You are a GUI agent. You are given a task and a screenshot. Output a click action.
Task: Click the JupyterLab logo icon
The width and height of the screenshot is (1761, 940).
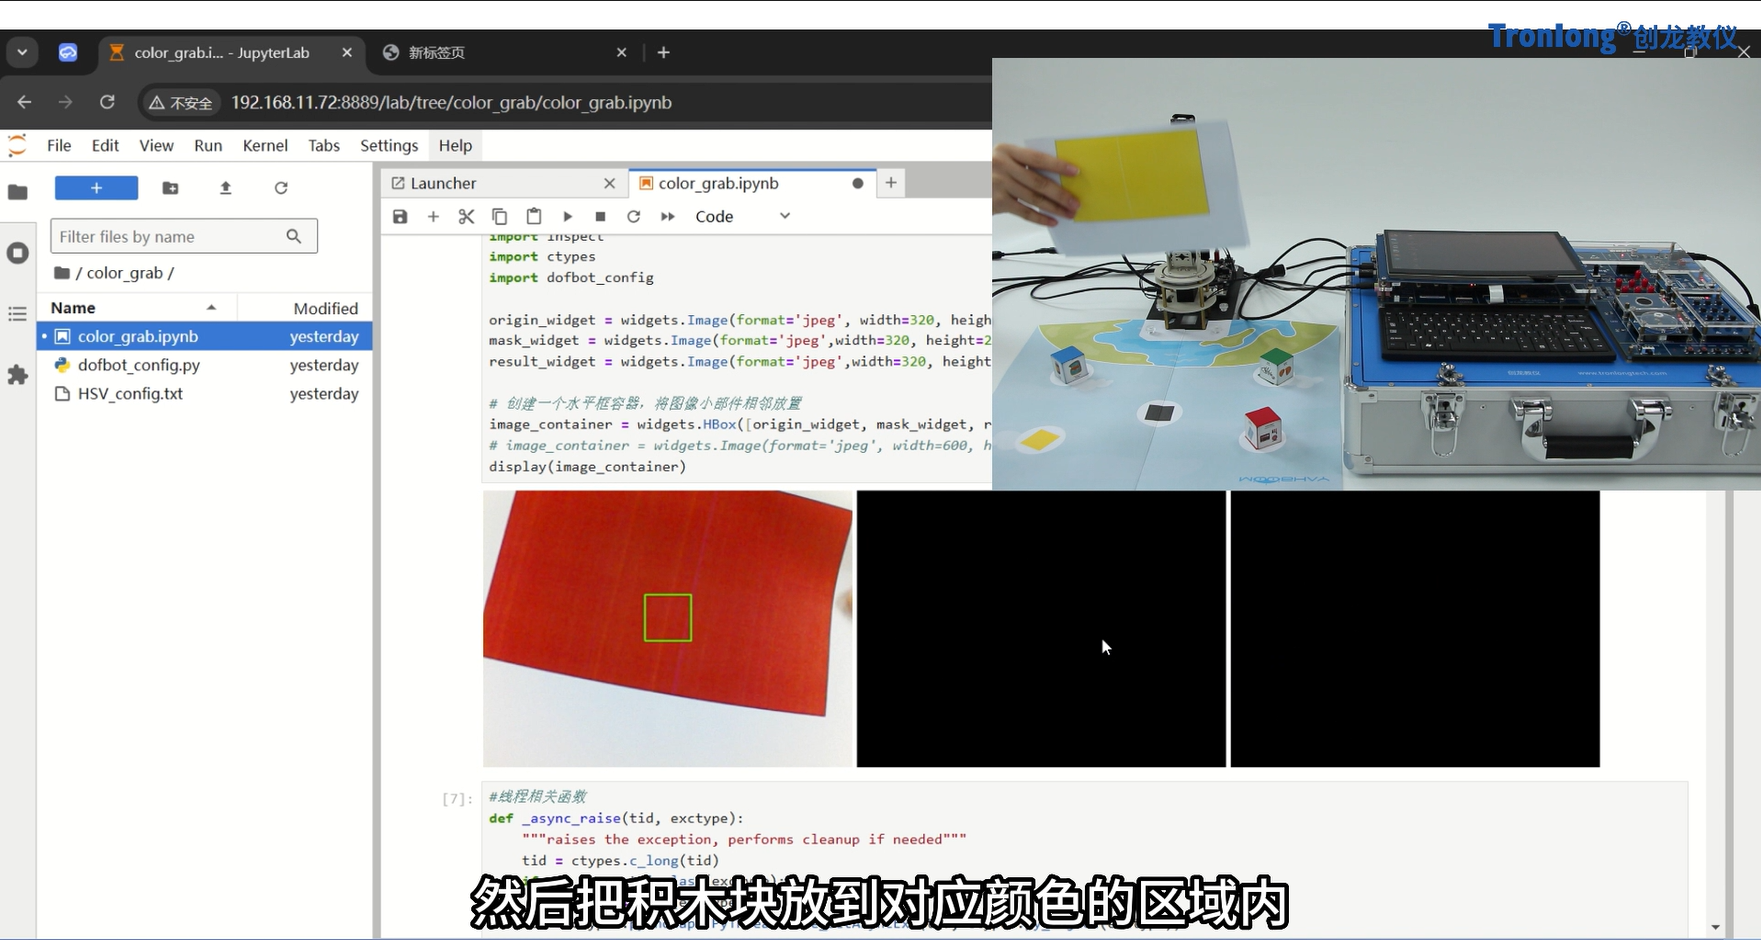[x=17, y=145]
